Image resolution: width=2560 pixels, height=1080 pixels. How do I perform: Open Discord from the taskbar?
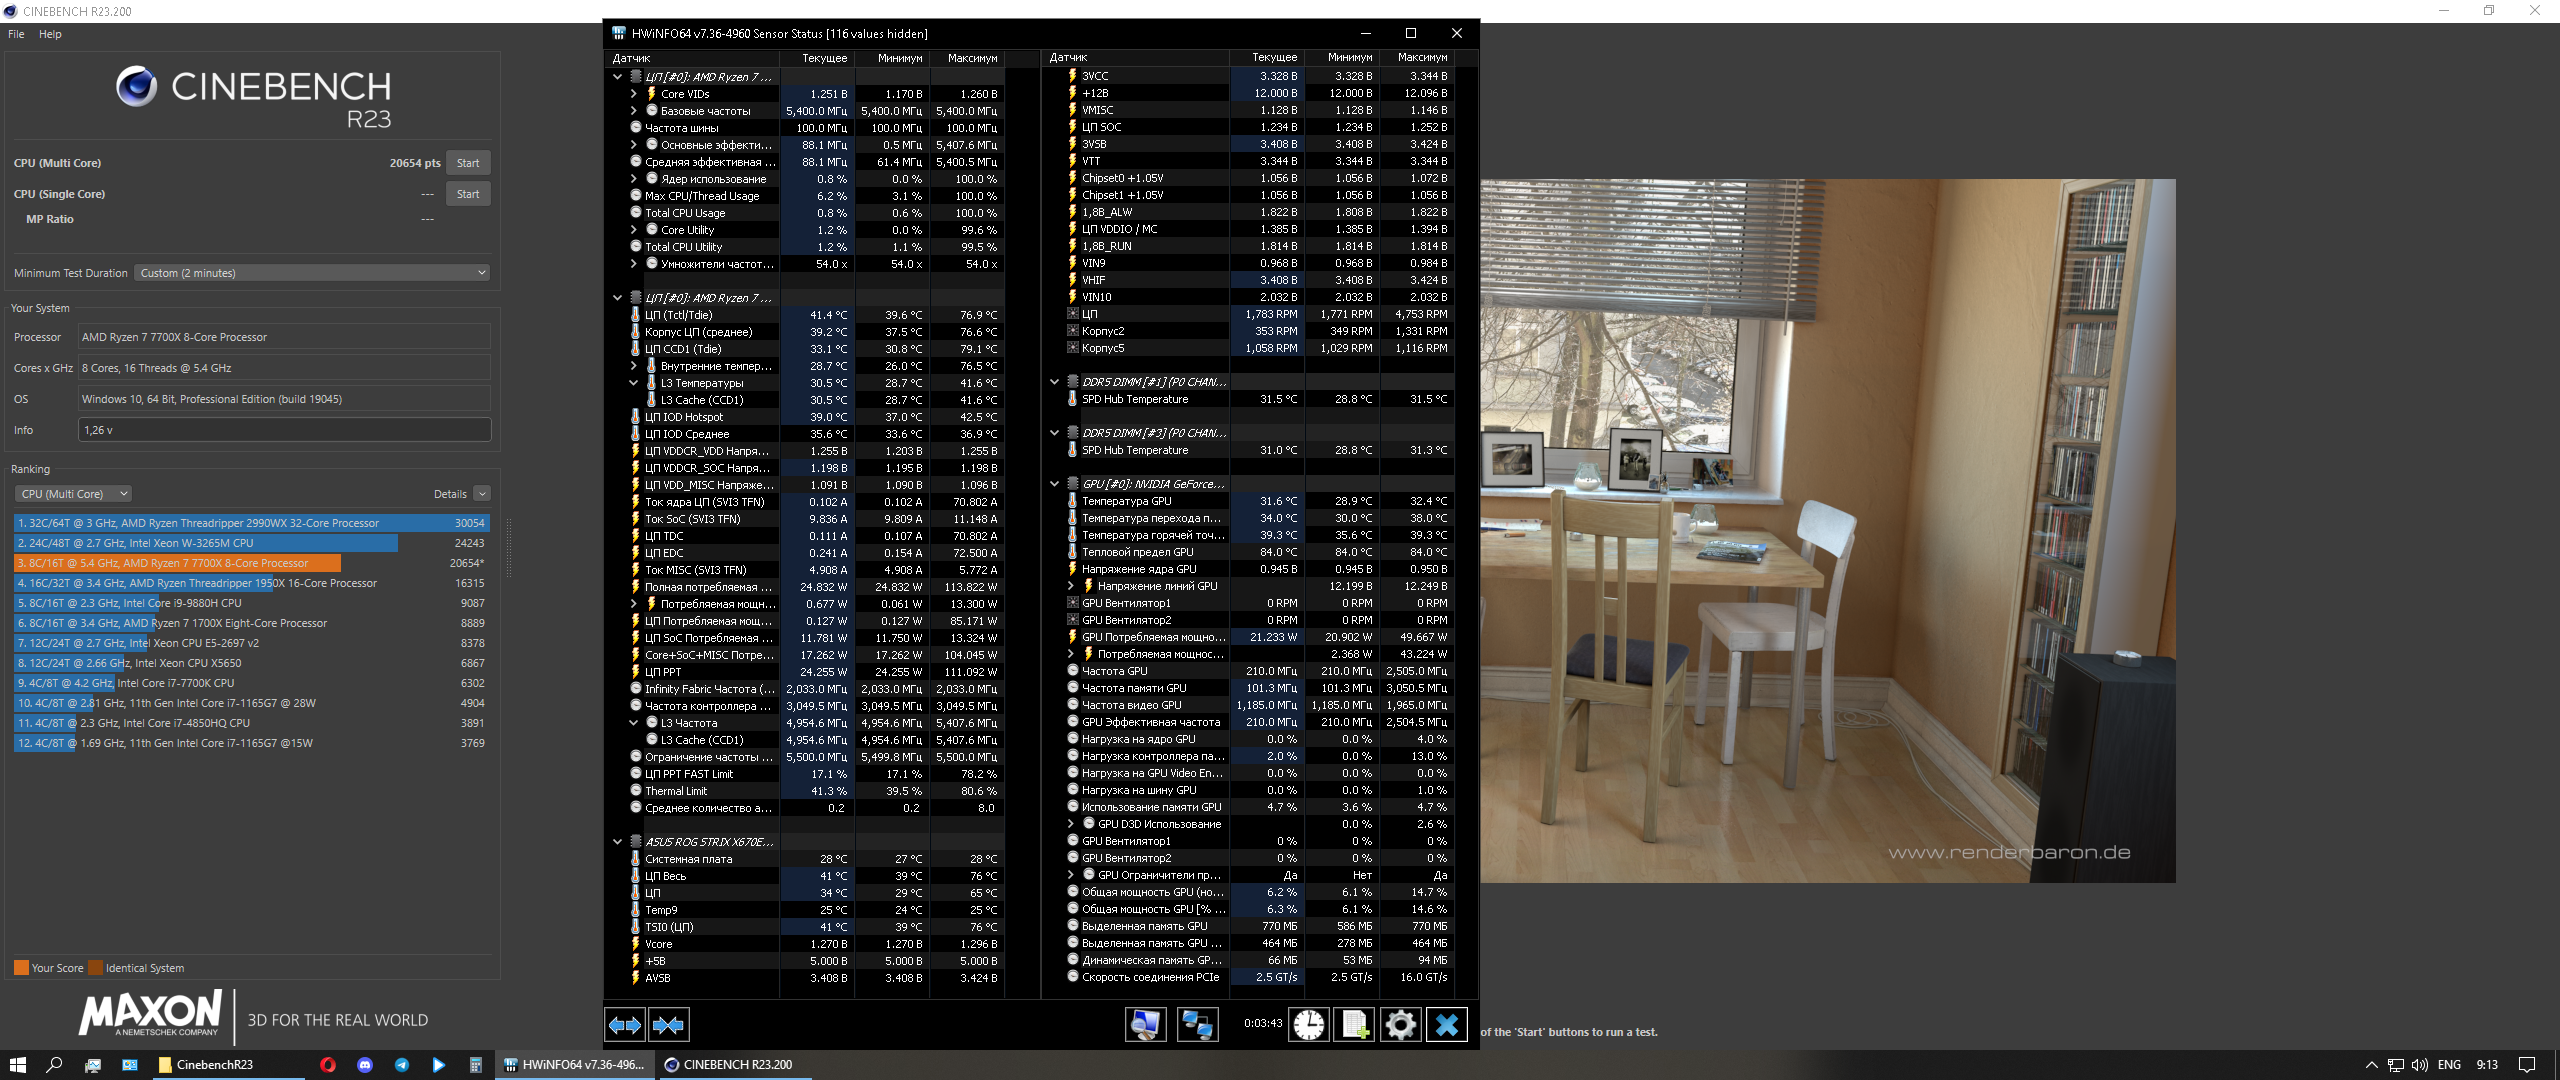(x=365, y=1065)
